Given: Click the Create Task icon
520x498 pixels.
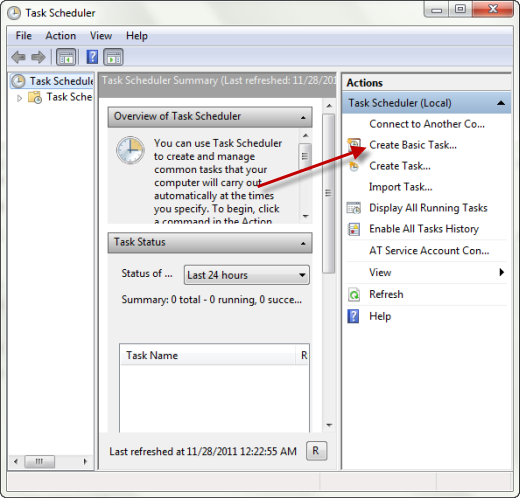Looking at the screenshot, I should 354,166.
